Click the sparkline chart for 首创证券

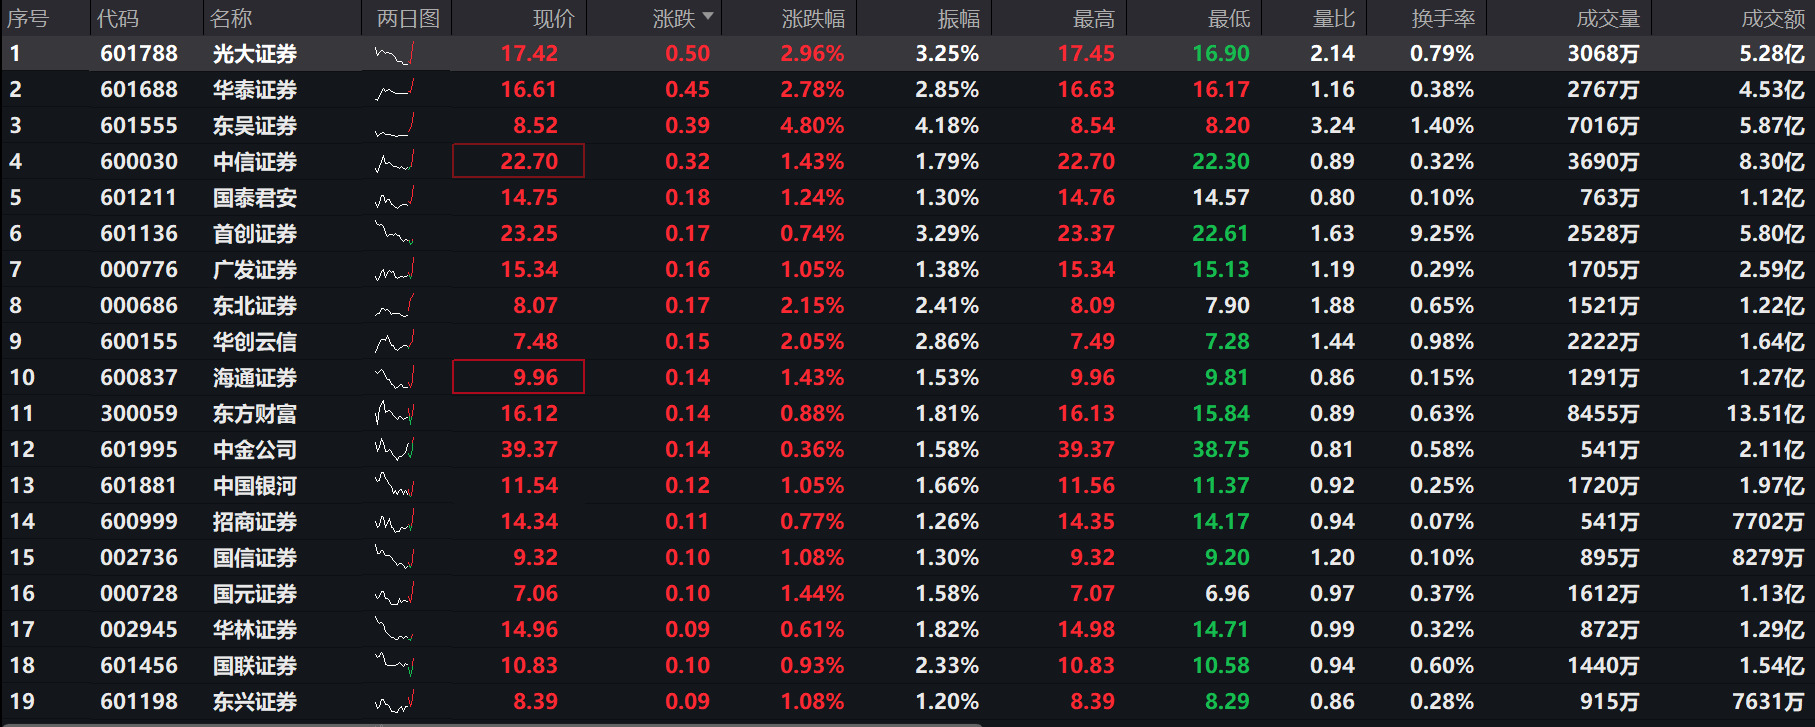(x=394, y=234)
